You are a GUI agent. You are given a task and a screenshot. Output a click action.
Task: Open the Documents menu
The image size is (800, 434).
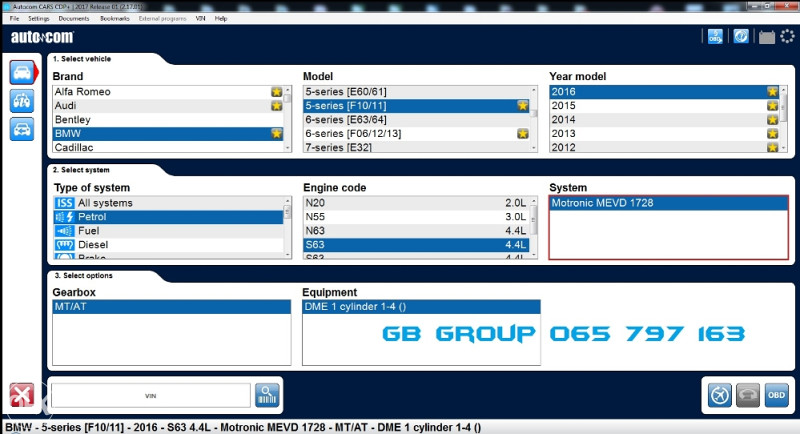tap(74, 18)
